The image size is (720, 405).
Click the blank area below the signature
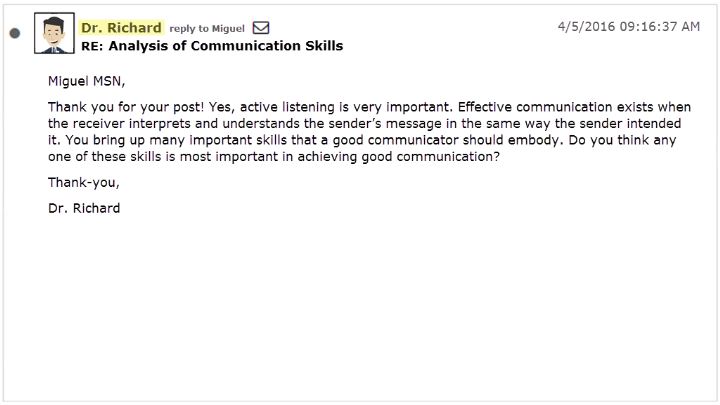(x=360, y=308)
